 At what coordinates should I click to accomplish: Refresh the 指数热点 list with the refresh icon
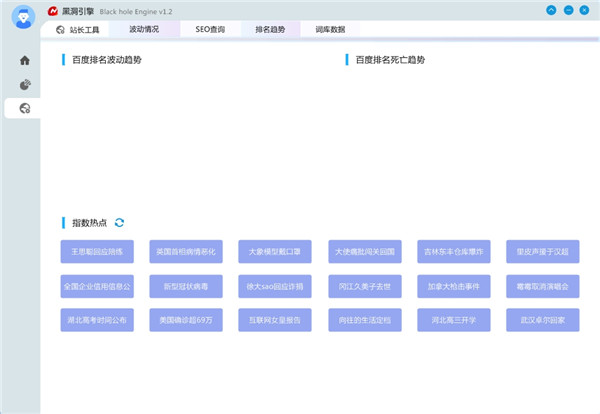pos(119,223)
